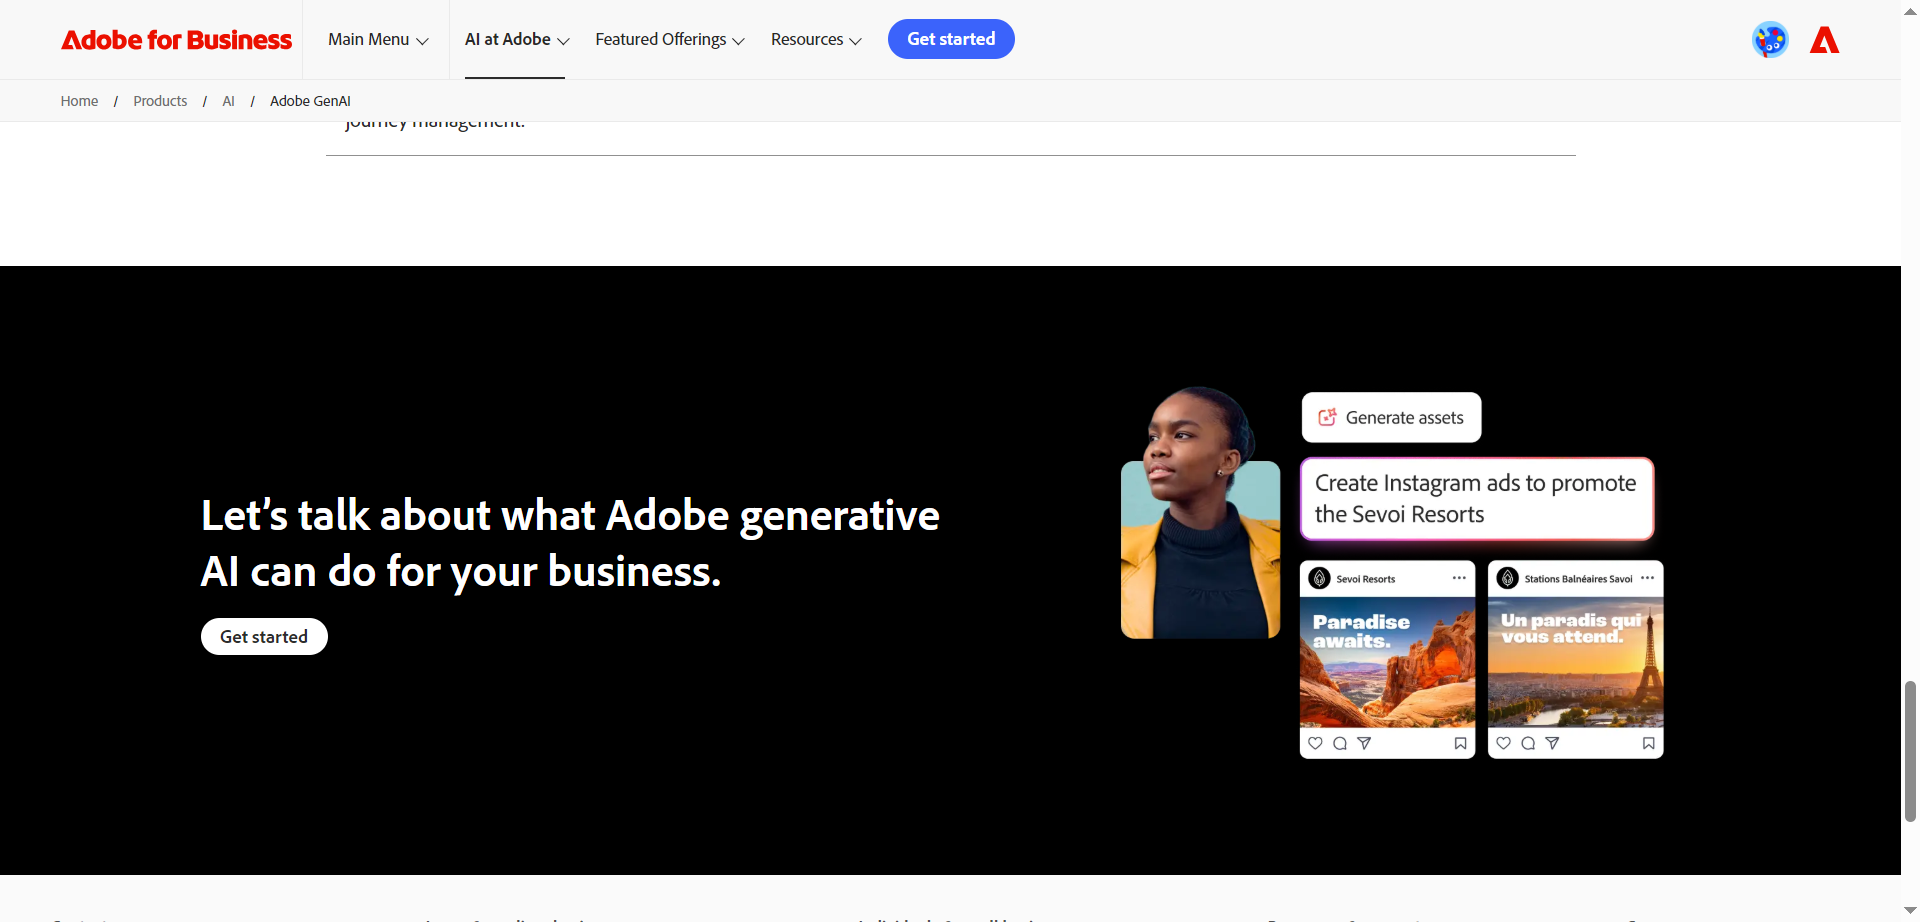Expand the Resources menu
1920x922 pixels.
click(816, 40)
